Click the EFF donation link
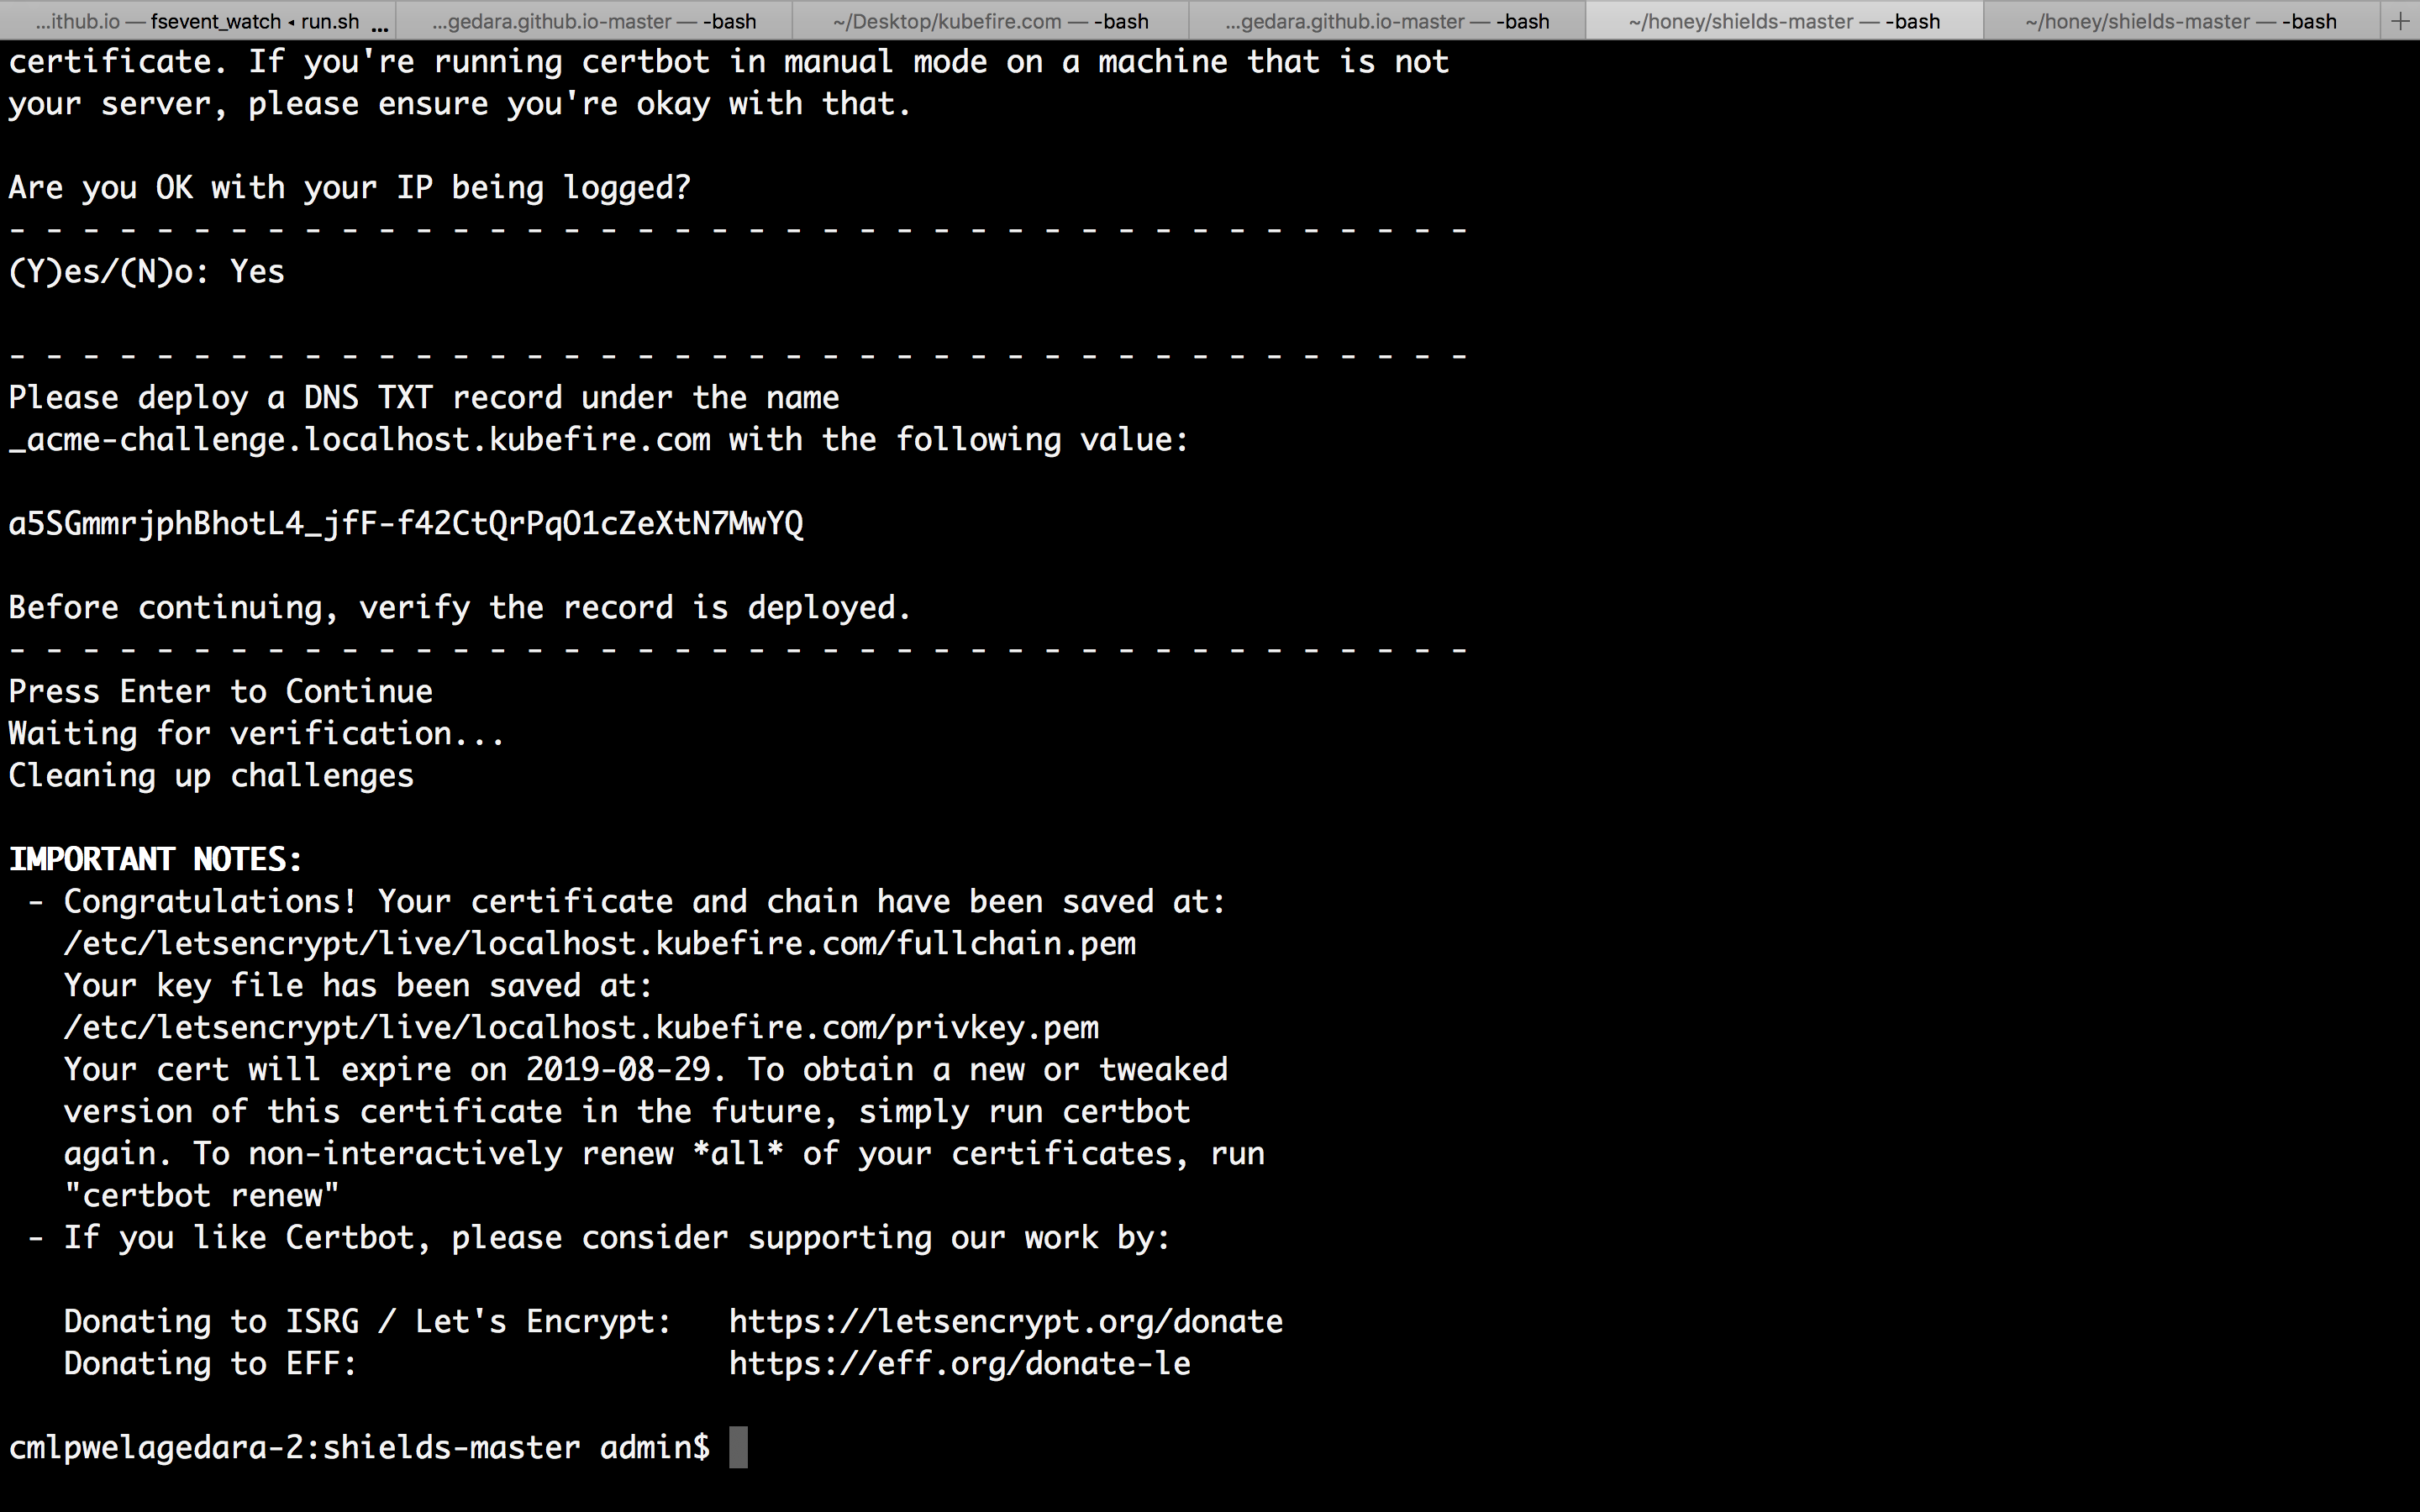Viewport: 2420px width, 1512px height. coord(960,1362)
